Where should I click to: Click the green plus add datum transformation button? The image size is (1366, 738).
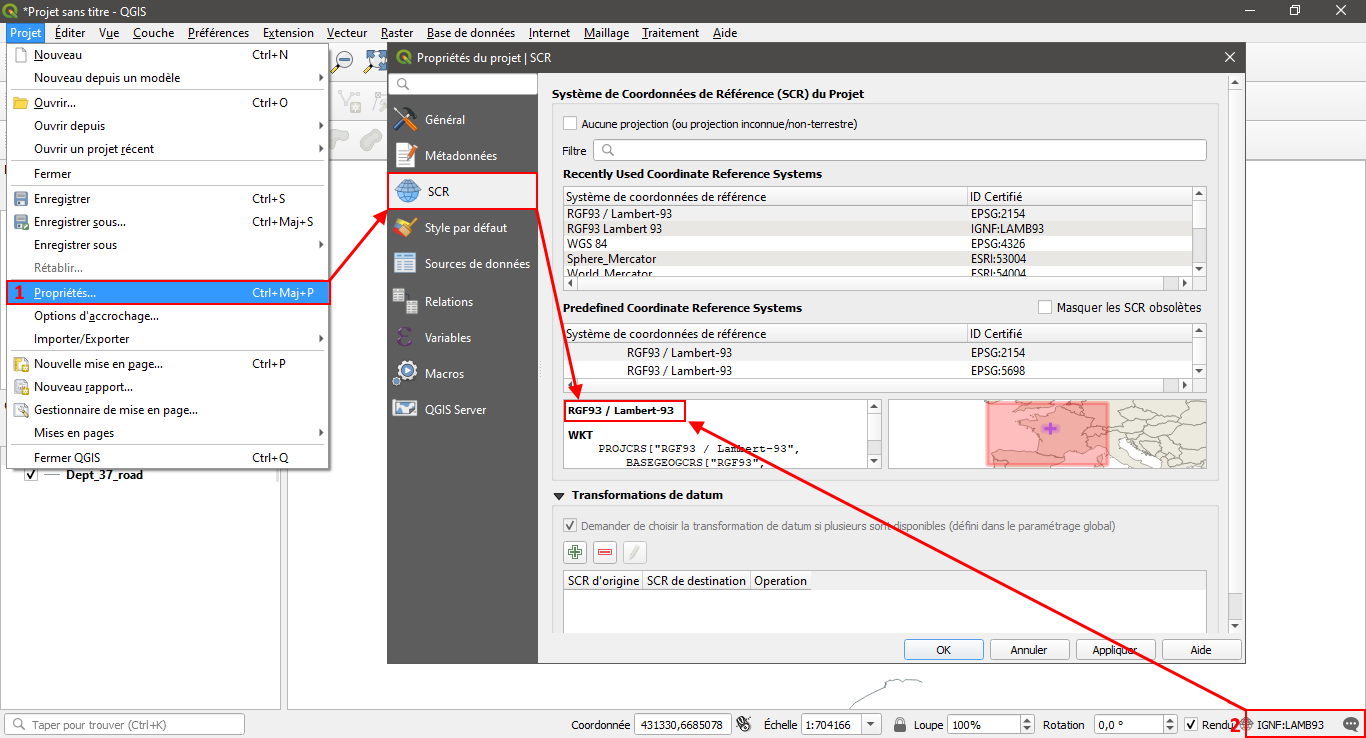575,552
